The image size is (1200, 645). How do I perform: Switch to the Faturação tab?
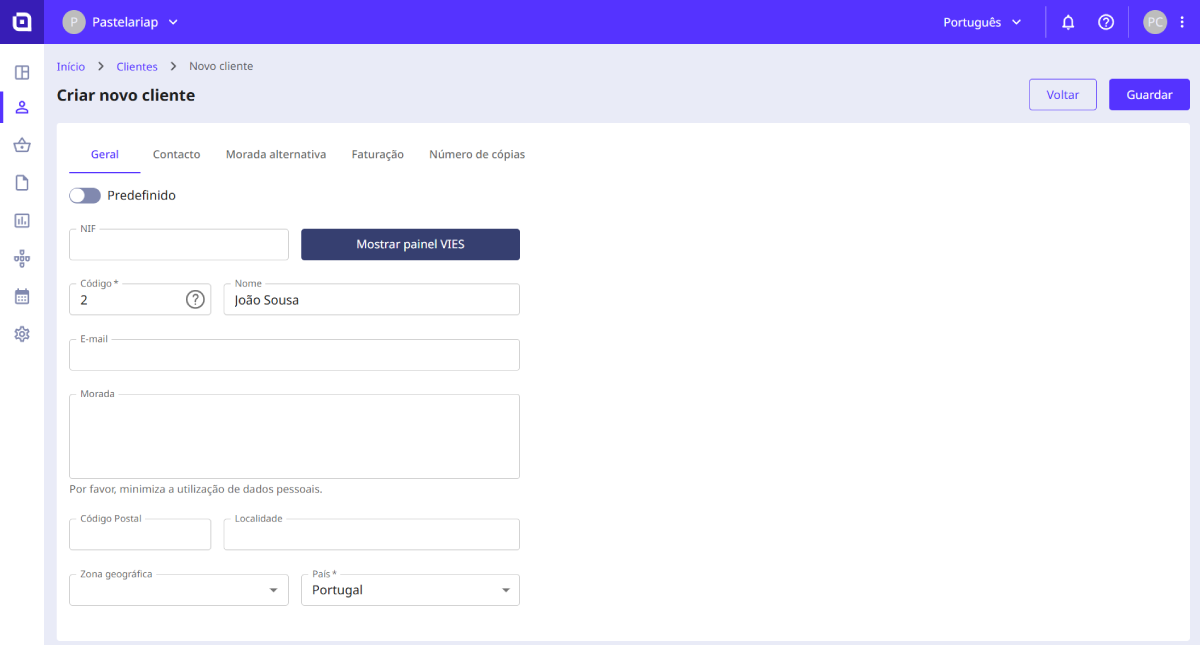pos(377,154)
